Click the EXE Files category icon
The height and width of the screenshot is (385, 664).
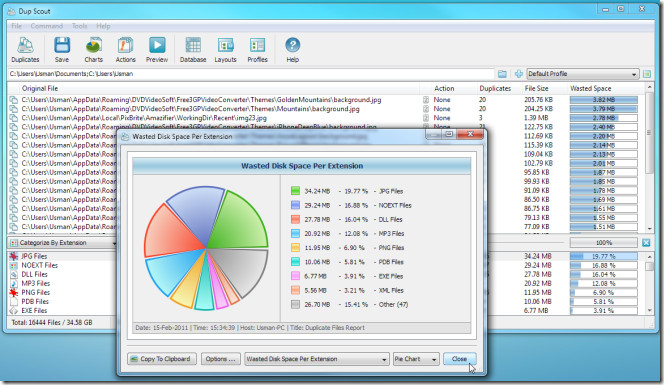pos(14,311)
